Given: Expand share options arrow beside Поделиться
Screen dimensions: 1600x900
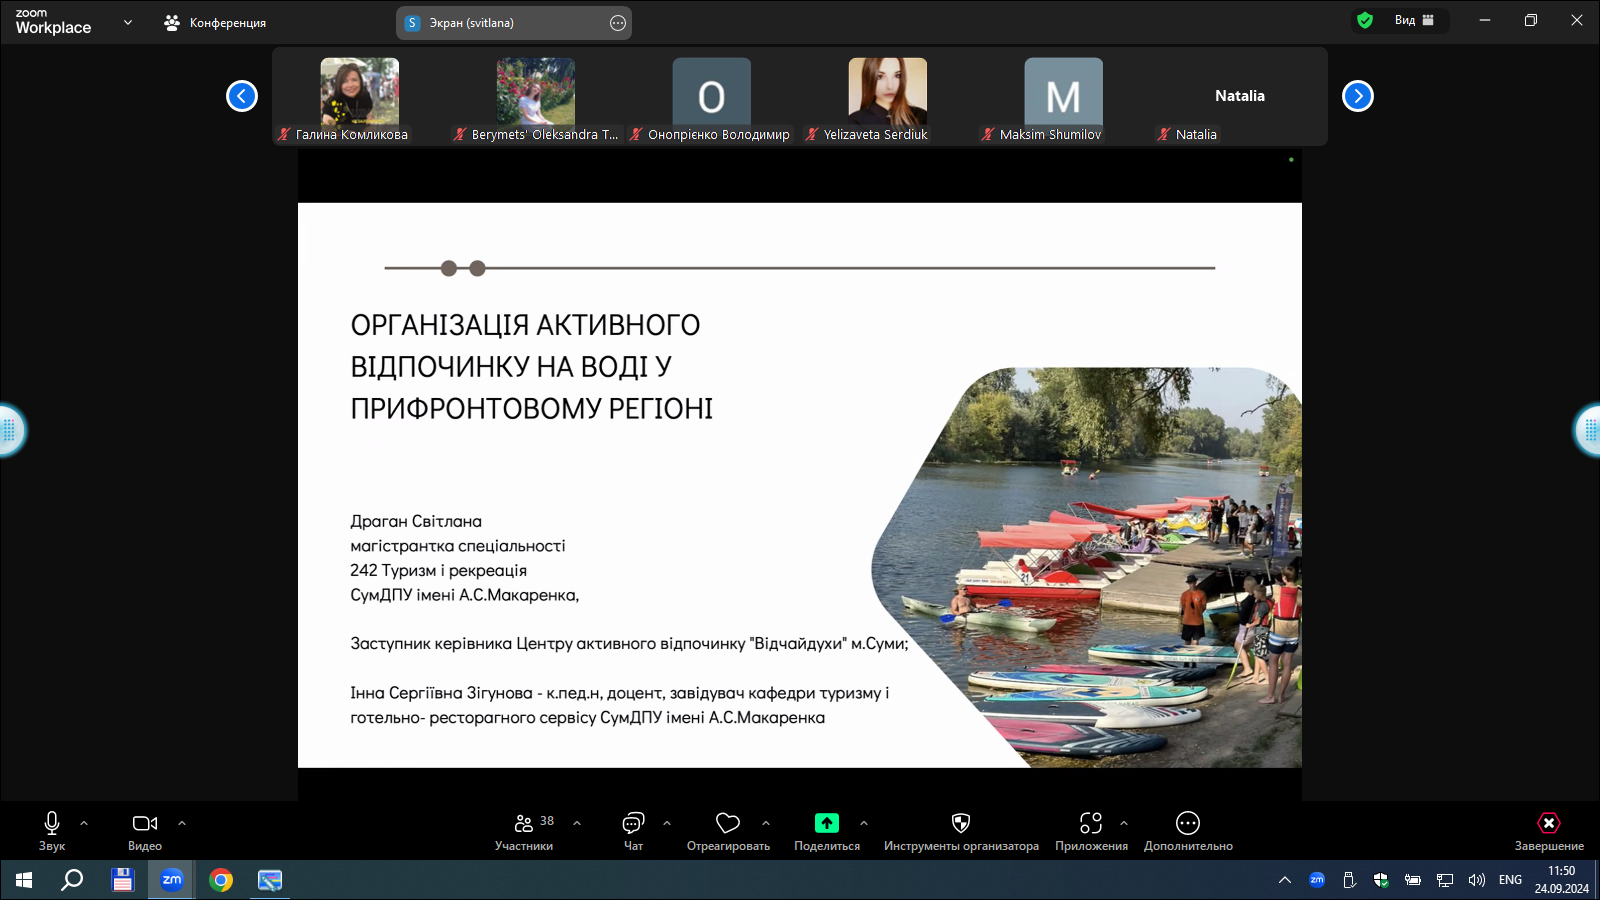Looking at the screenshot, I should 864,823.
